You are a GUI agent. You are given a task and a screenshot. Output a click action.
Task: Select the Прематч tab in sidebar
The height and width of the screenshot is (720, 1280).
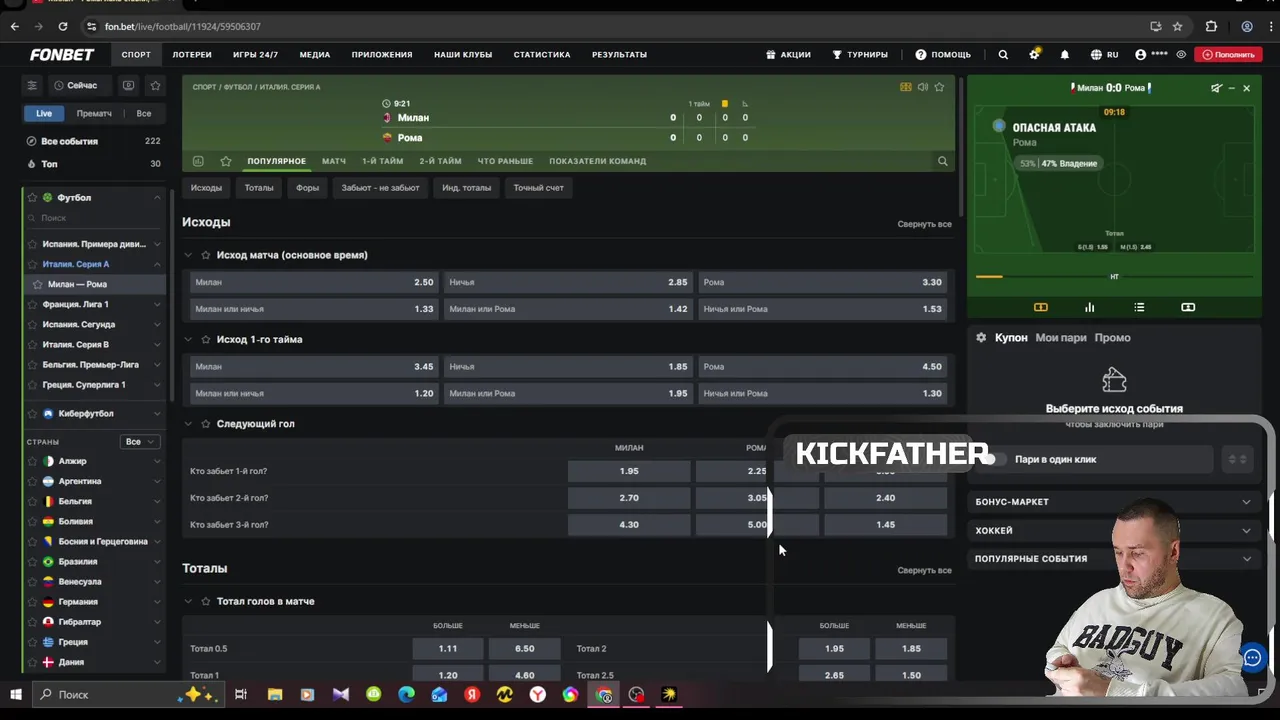(94, 113)
